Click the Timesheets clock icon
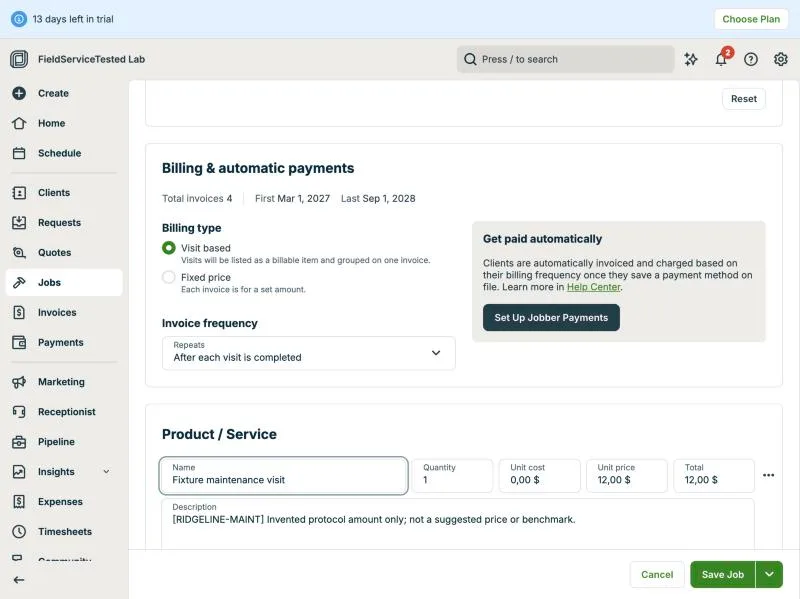 pos(19,532)
